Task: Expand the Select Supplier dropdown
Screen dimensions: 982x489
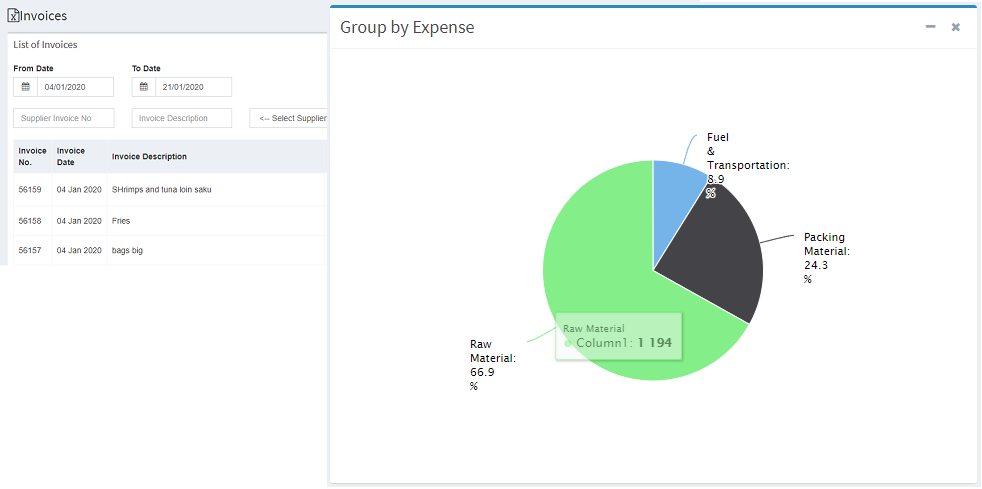Action: click(x=290, y=118)
